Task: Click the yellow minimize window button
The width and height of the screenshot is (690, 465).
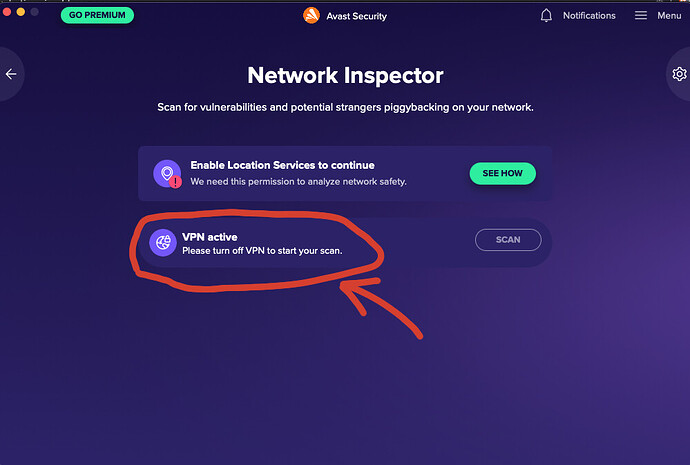Action: 21,11
